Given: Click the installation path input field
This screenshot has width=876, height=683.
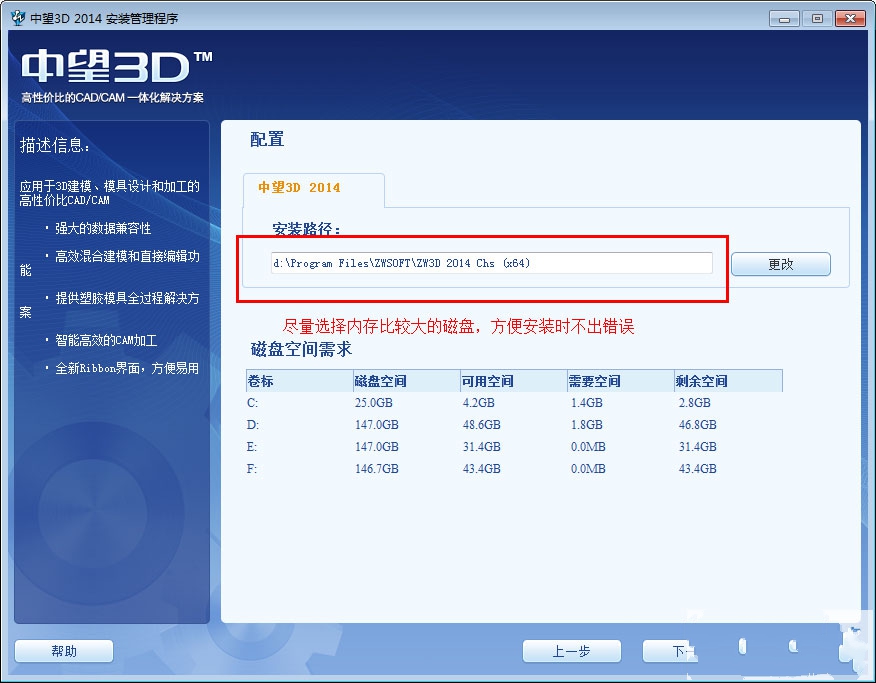Looking at the screenshot, I should [x=492, y=263].
